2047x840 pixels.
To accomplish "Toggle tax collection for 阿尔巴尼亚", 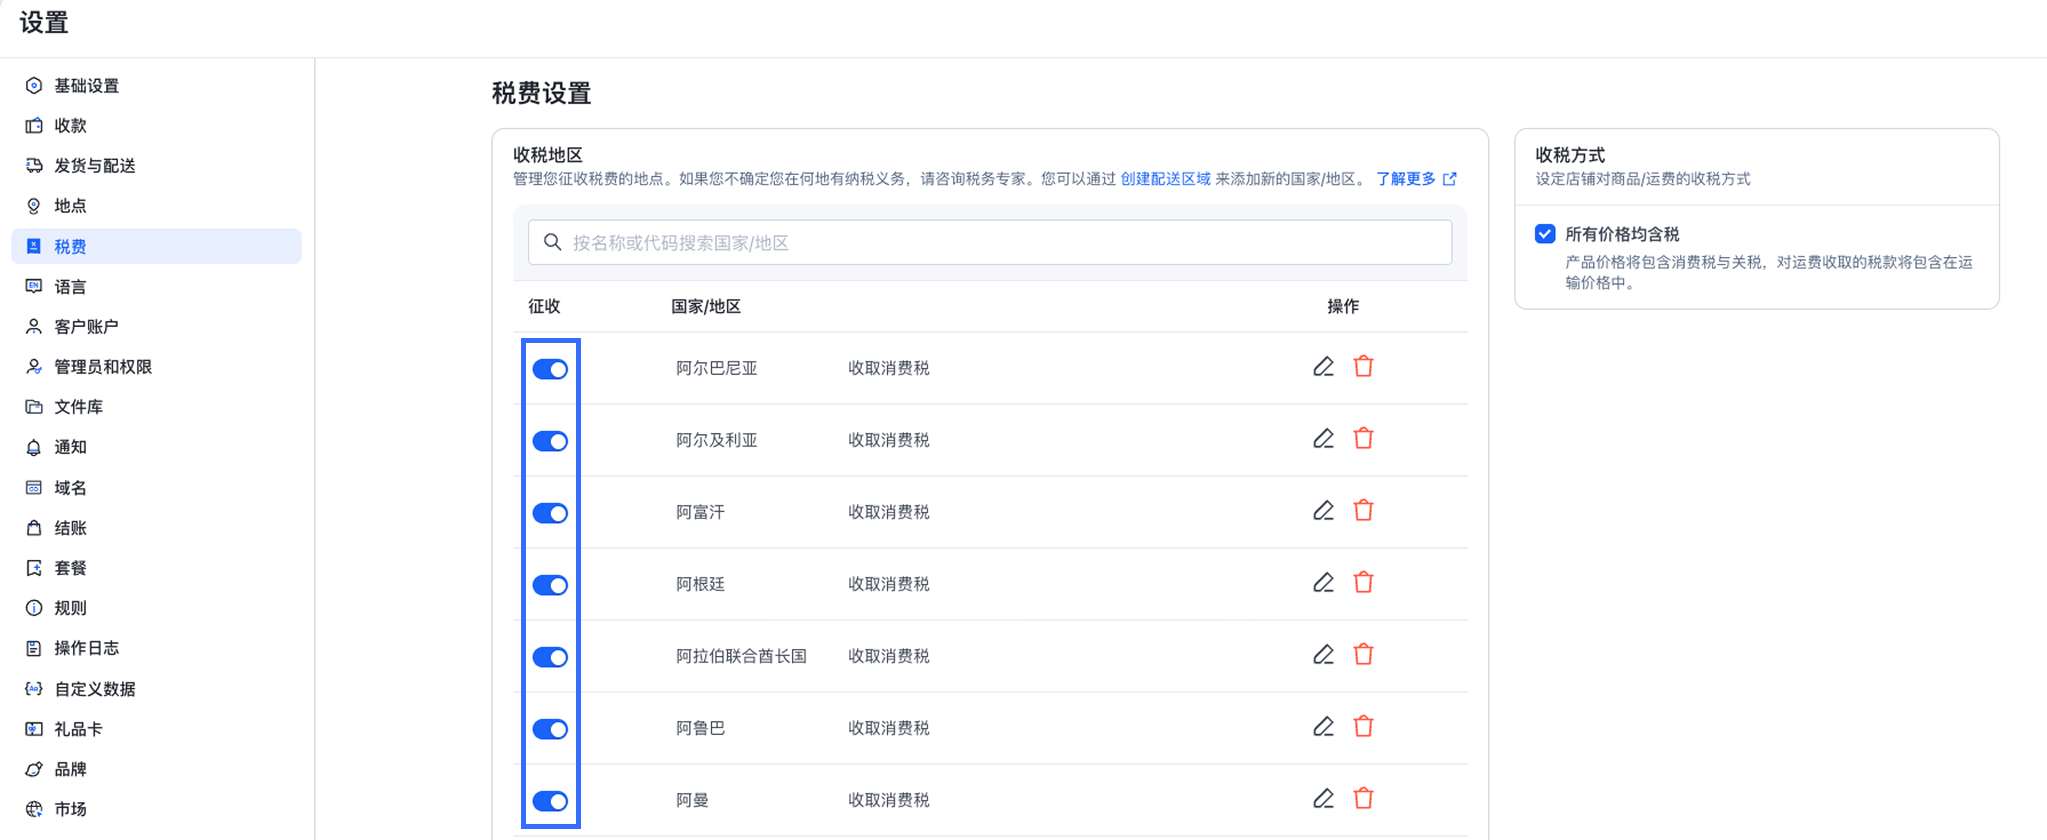I will 550,369.
